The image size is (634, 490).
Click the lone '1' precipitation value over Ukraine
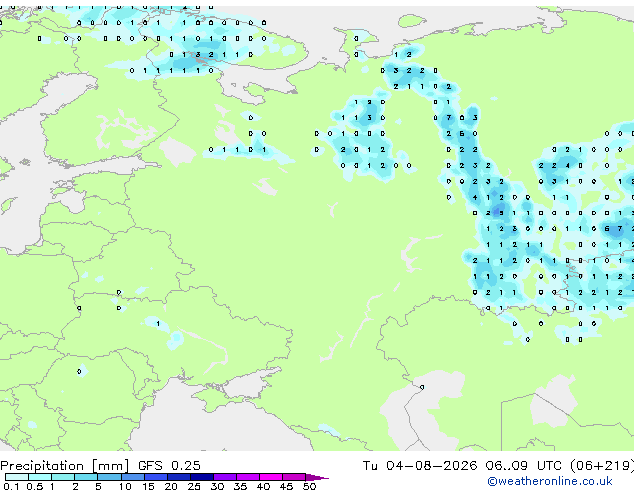point(158,323)
